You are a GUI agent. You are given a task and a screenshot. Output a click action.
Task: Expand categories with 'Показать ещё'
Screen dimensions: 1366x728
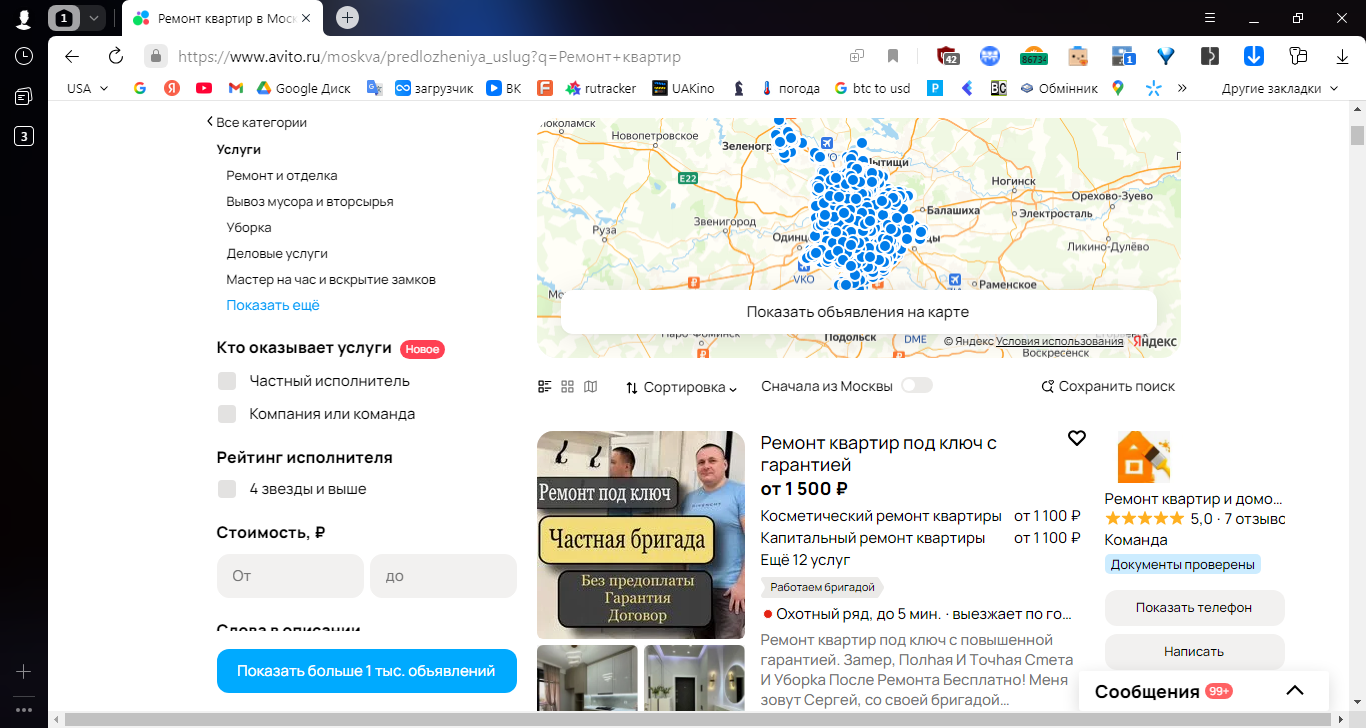(273, 305)
